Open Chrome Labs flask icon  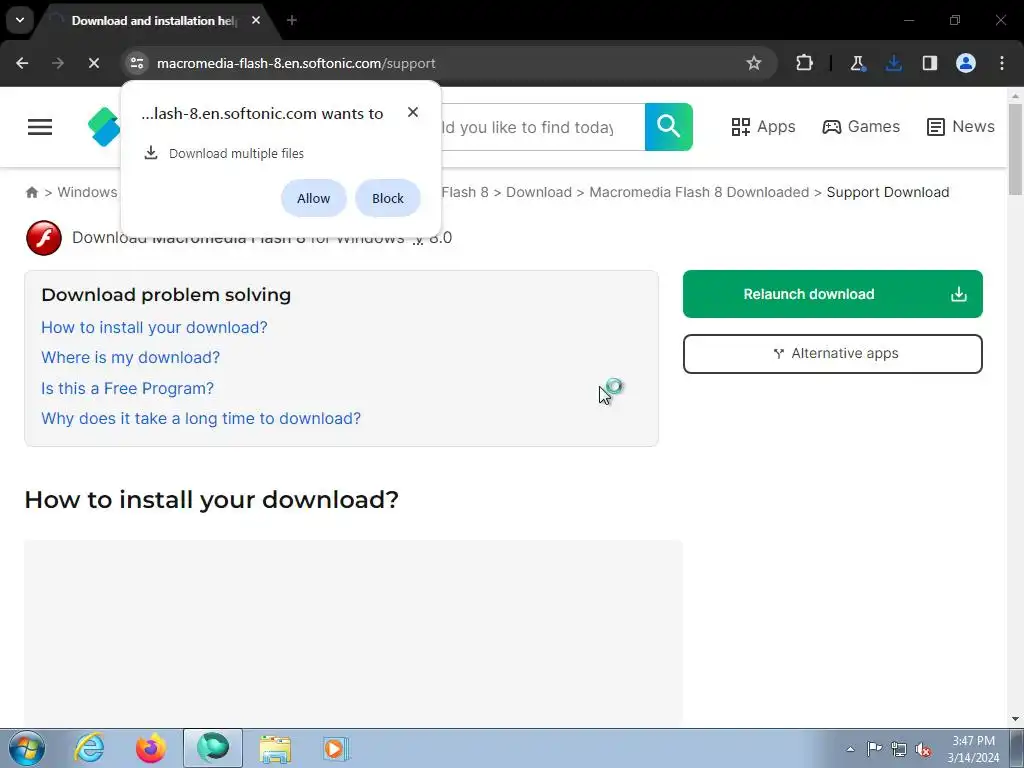tap(857, 63)
